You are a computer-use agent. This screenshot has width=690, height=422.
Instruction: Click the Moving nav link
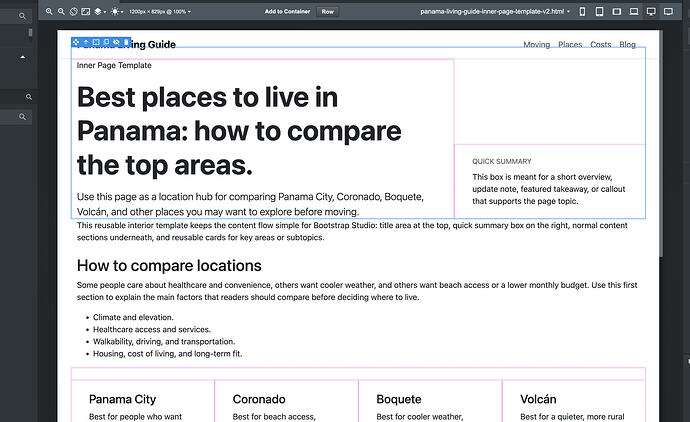536,44
